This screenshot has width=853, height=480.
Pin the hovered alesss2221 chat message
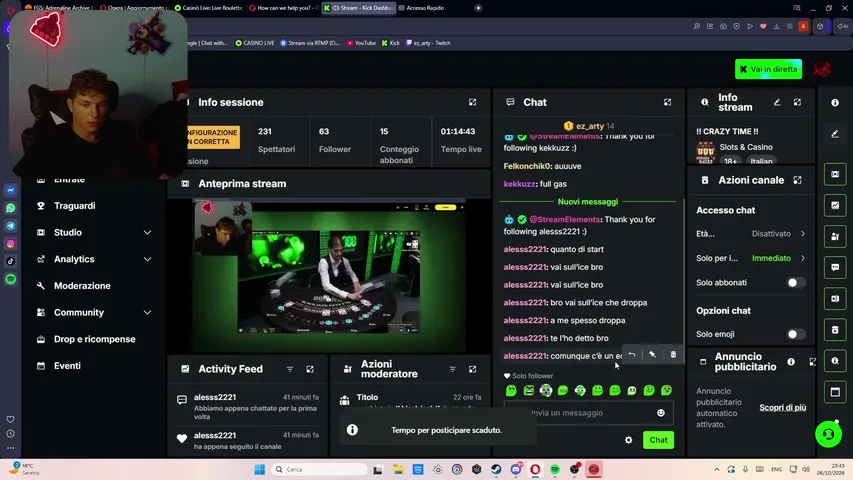coord(652,354)
